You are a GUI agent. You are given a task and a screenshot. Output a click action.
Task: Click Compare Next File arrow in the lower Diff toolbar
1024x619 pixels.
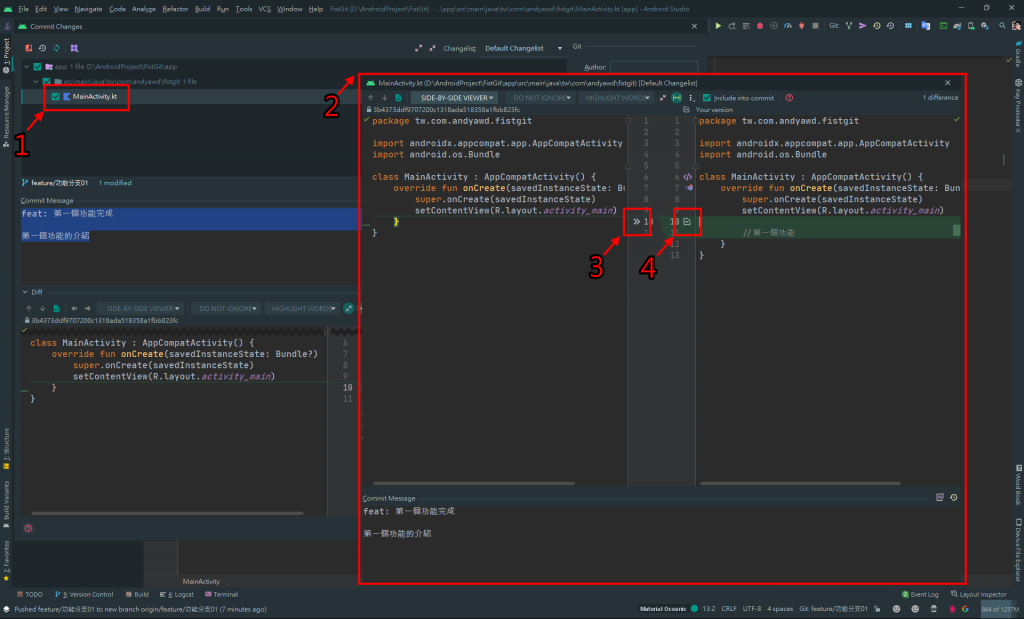(x=88, y=308)
